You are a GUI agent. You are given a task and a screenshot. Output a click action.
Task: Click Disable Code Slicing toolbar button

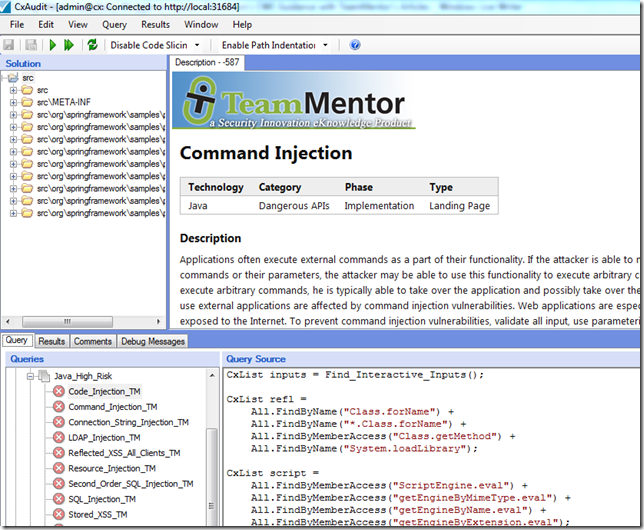point(149,45)
